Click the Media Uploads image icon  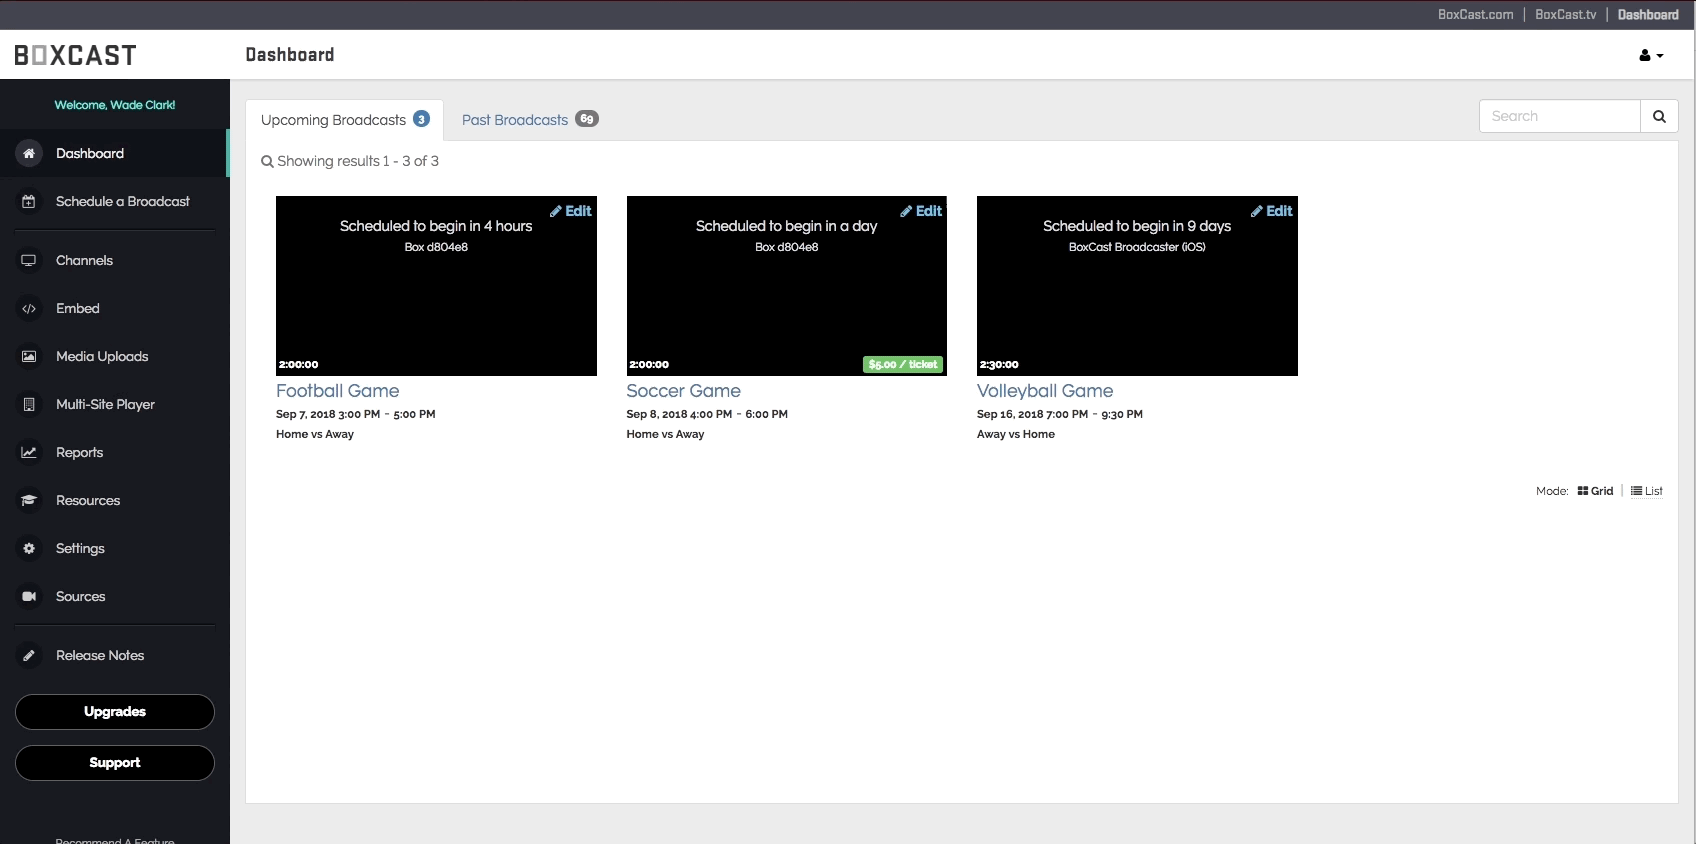(29, 356)
